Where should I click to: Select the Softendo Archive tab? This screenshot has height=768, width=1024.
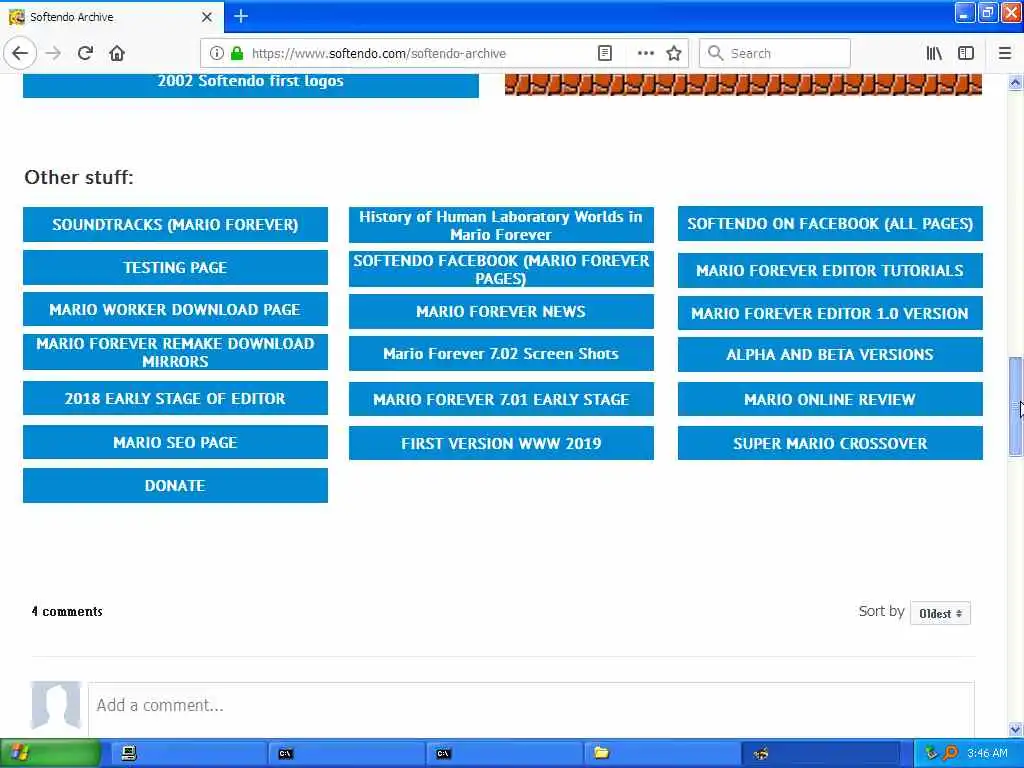tap(112, 17)
